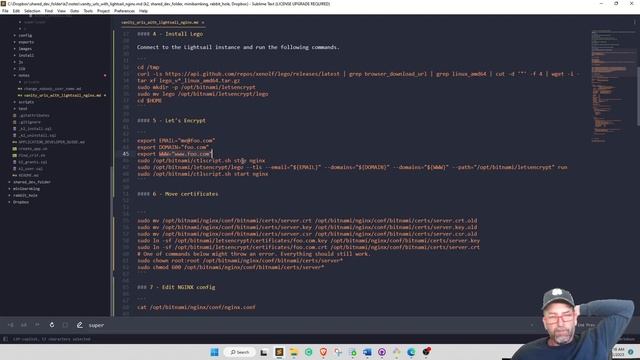Click the '#### 6 - Move certificates' heading
The height and width of the screenshot is (360, 640).
178,194
